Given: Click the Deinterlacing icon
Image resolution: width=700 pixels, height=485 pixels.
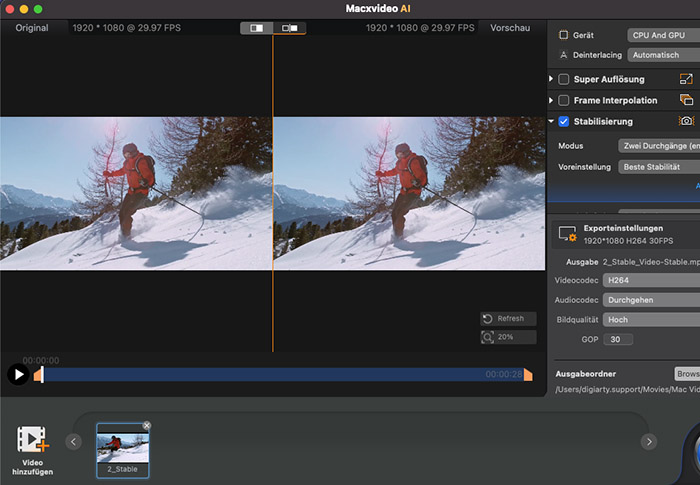Looking at the screenshot, I should coord(564,55).
